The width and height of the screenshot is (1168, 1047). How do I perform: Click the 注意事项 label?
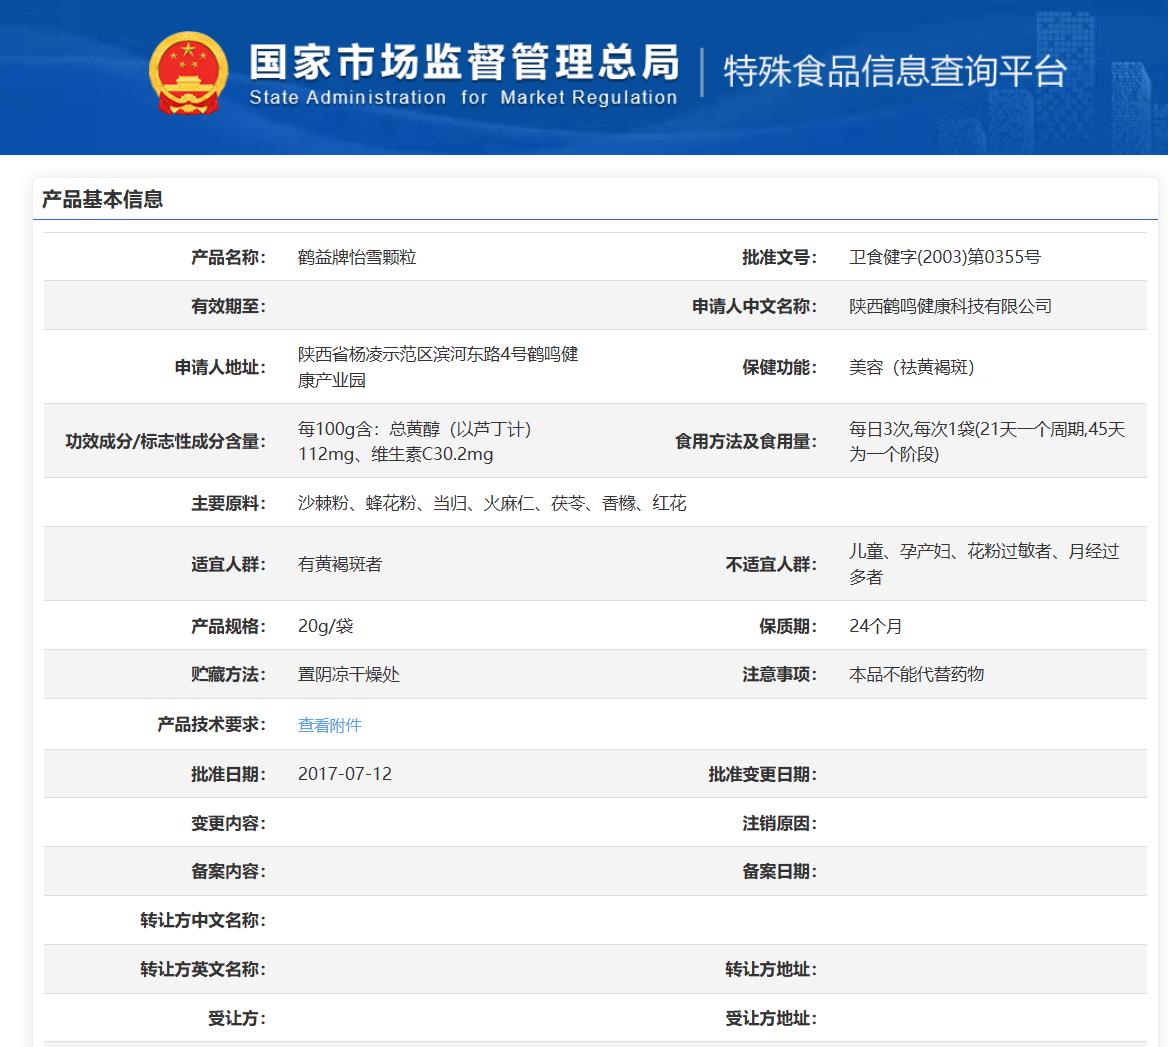pyautogui.click(x=779, y=675)
